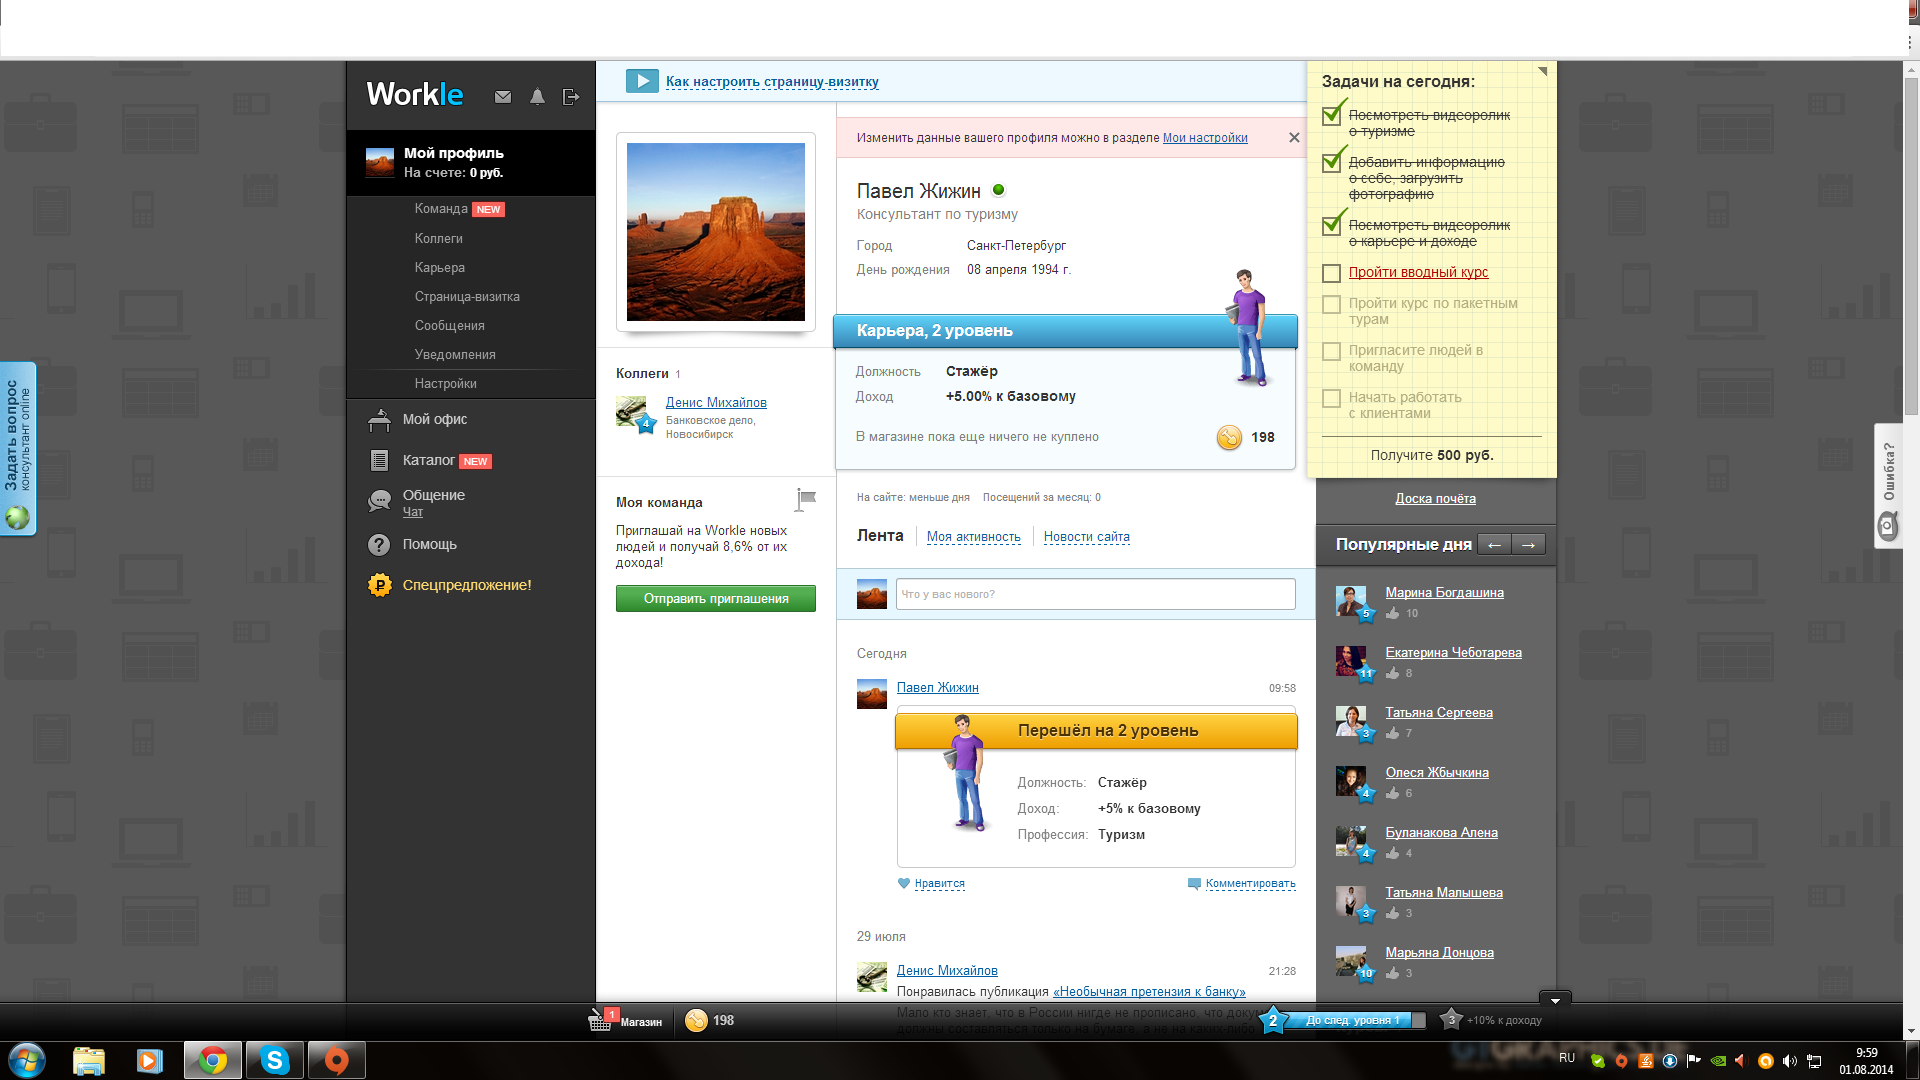Image resolution: width=1920 pixels, height=1080 pixels.
Task: Check the Пройти вводный курс checkbox
Action: click(x=1331, y=273)
